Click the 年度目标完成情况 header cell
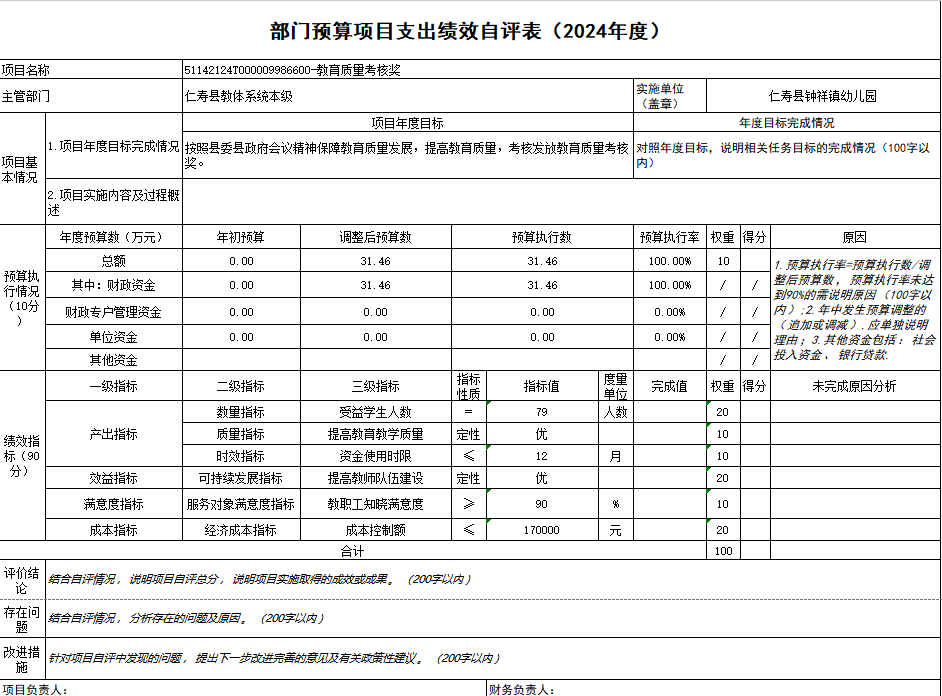The image size is (942, 696). 786,123
